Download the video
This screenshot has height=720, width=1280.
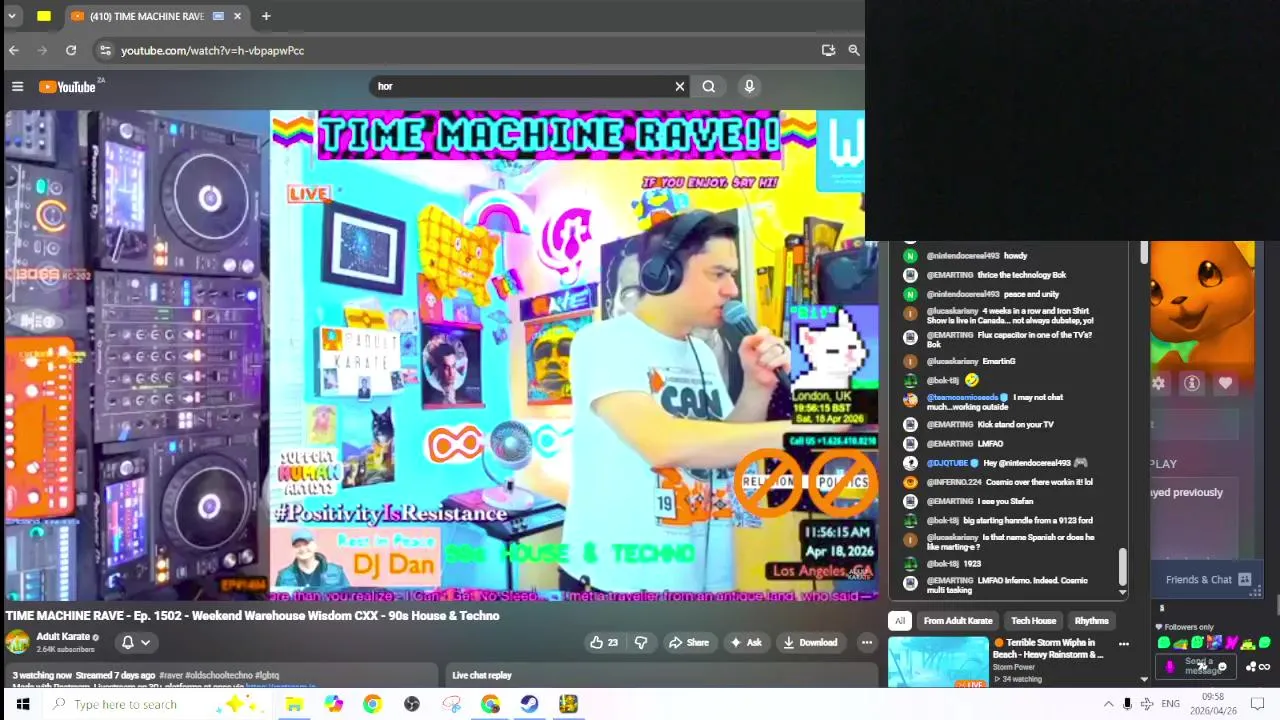coord(810,642)
